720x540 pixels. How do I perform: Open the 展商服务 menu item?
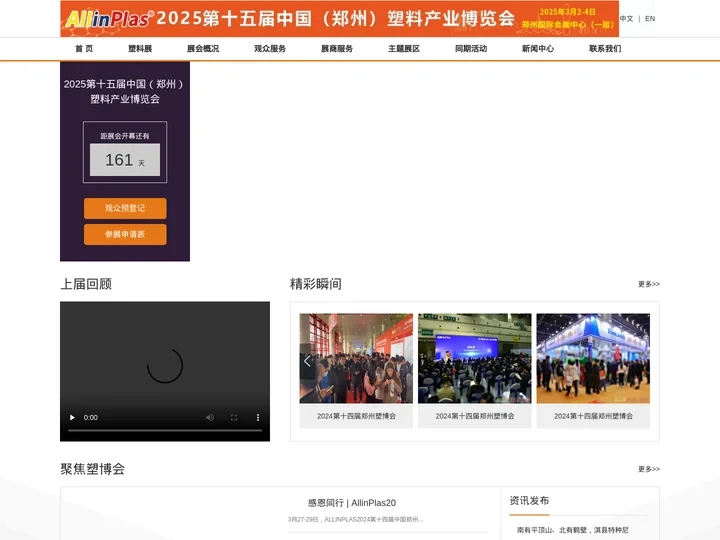(x=337, y=49)
